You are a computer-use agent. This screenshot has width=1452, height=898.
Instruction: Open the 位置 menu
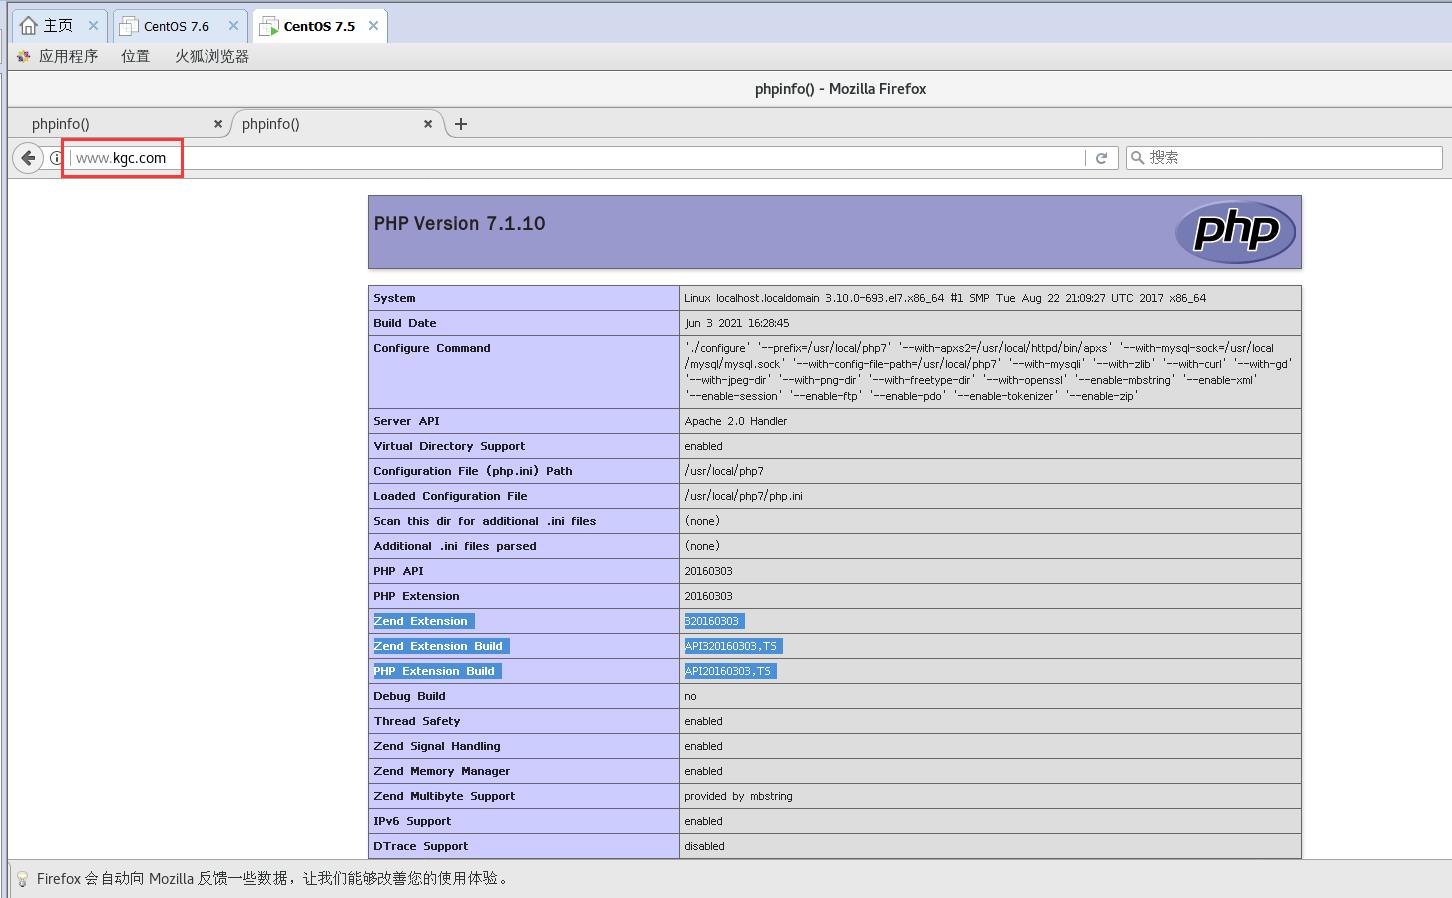tap(135, 56)
